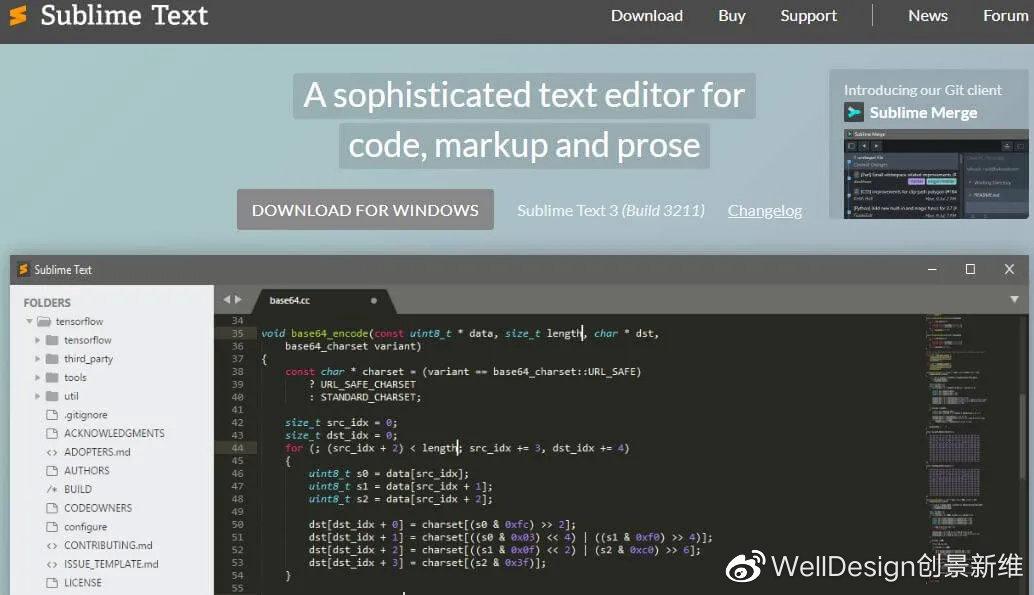Click the configure file icon
The width and height of the screenshot is (1034, 595).
52,526
